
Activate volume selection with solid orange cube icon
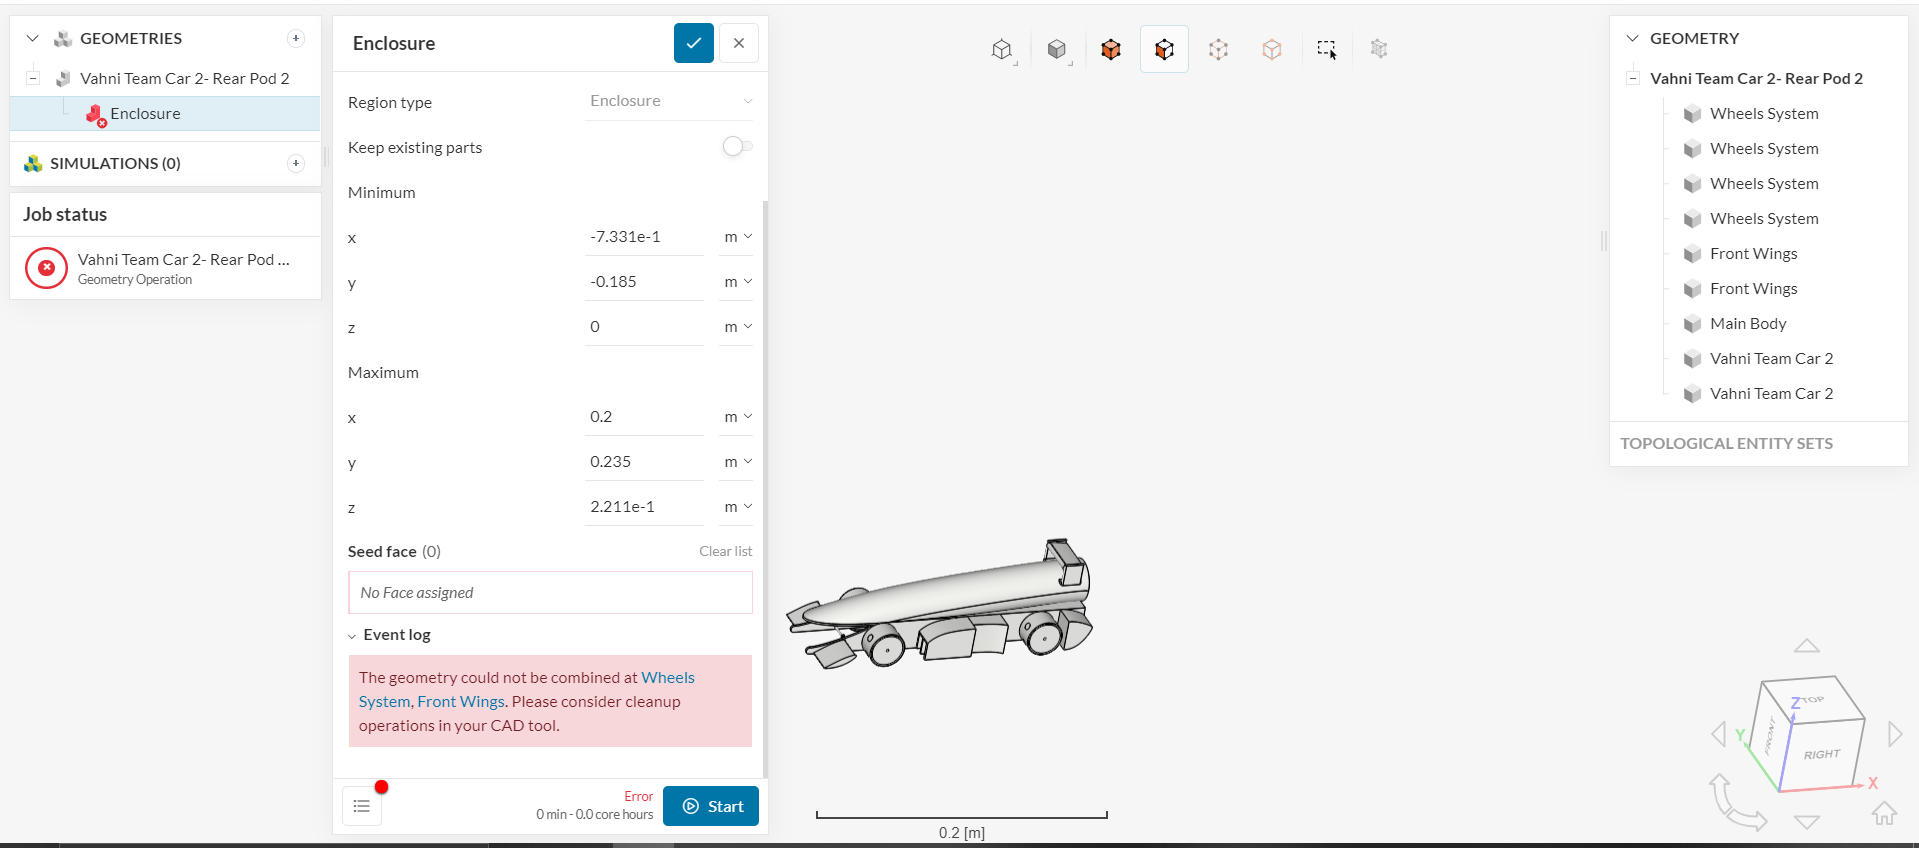click(x=1111, y=49)
